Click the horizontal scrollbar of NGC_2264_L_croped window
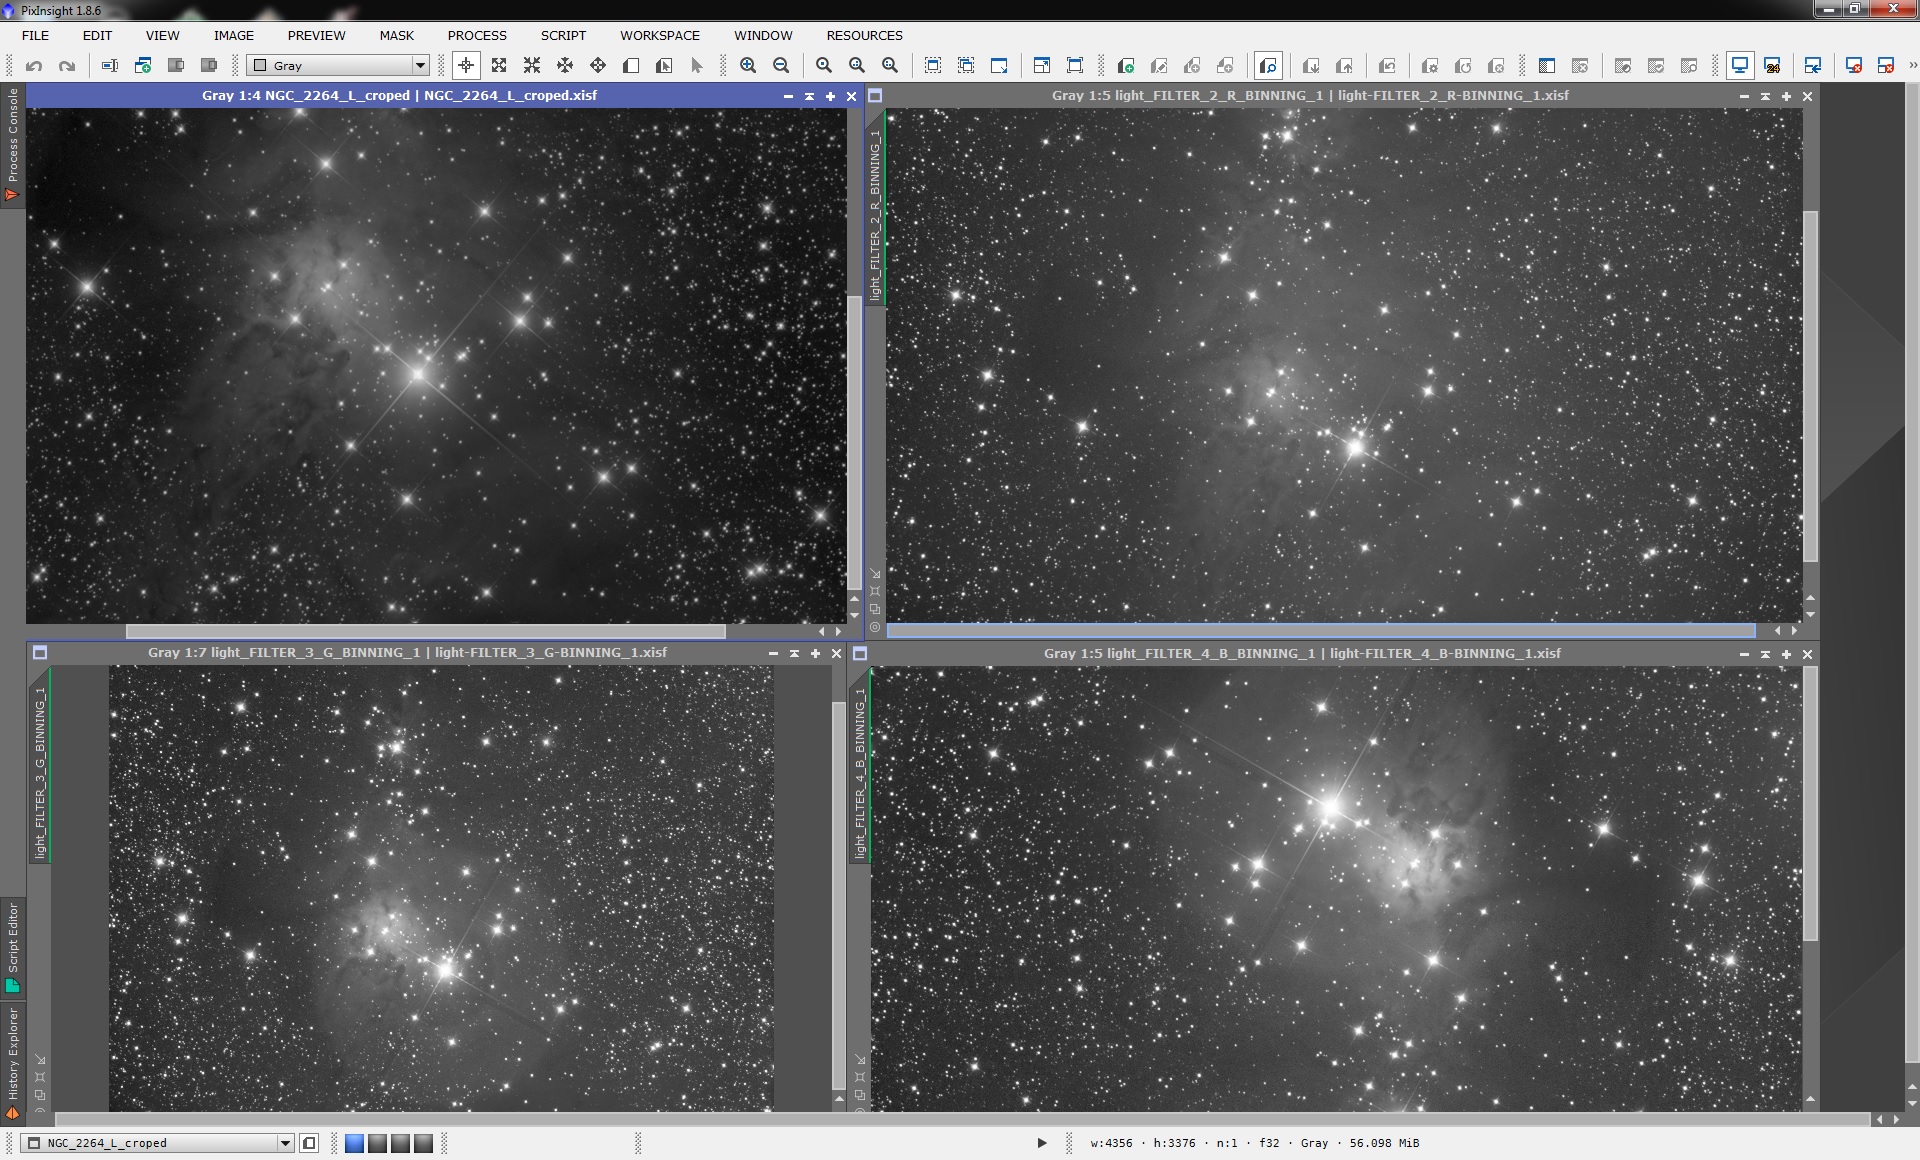This screenshot has height=1160, width=1920. coord(425,631)
